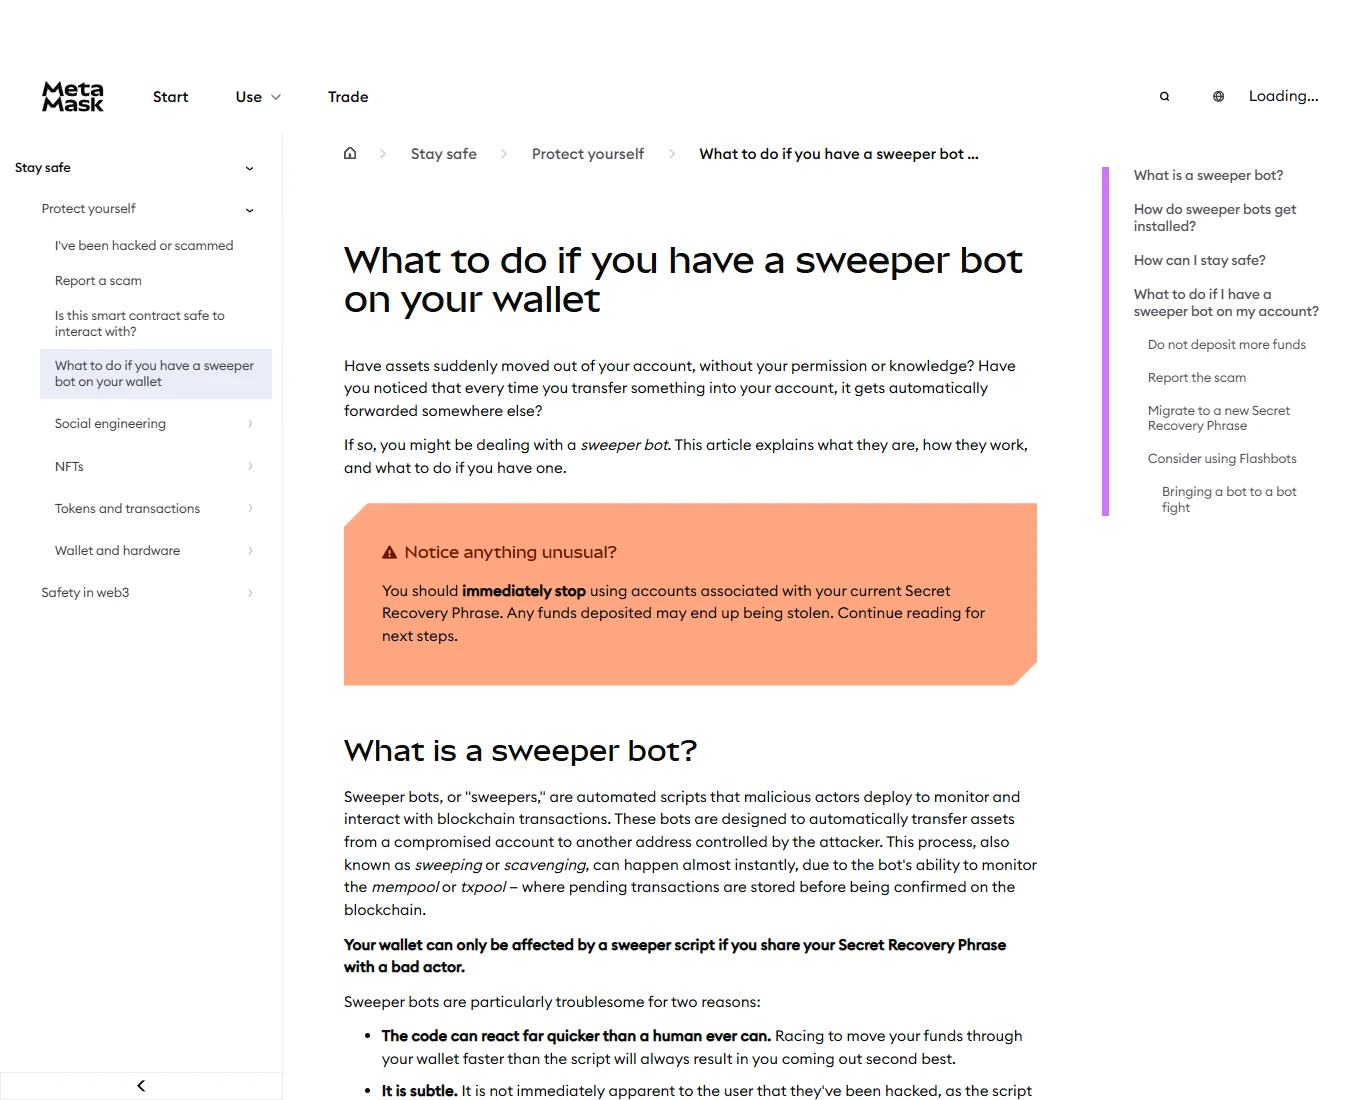
Task: Open Tokens and transactions sidebar item
Action: (x=127, y=508)
